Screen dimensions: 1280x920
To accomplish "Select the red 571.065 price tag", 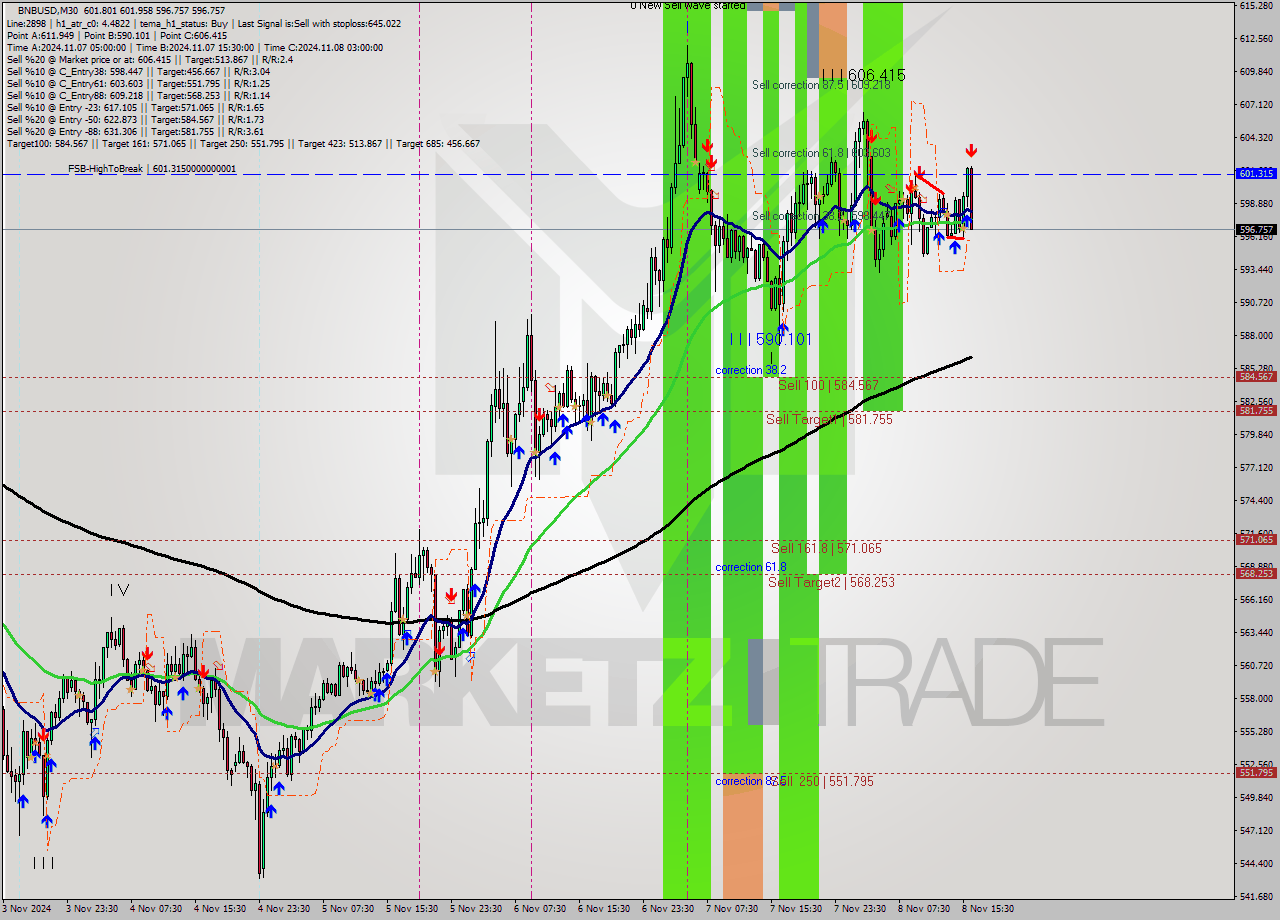I will (x=1256, y=540).
